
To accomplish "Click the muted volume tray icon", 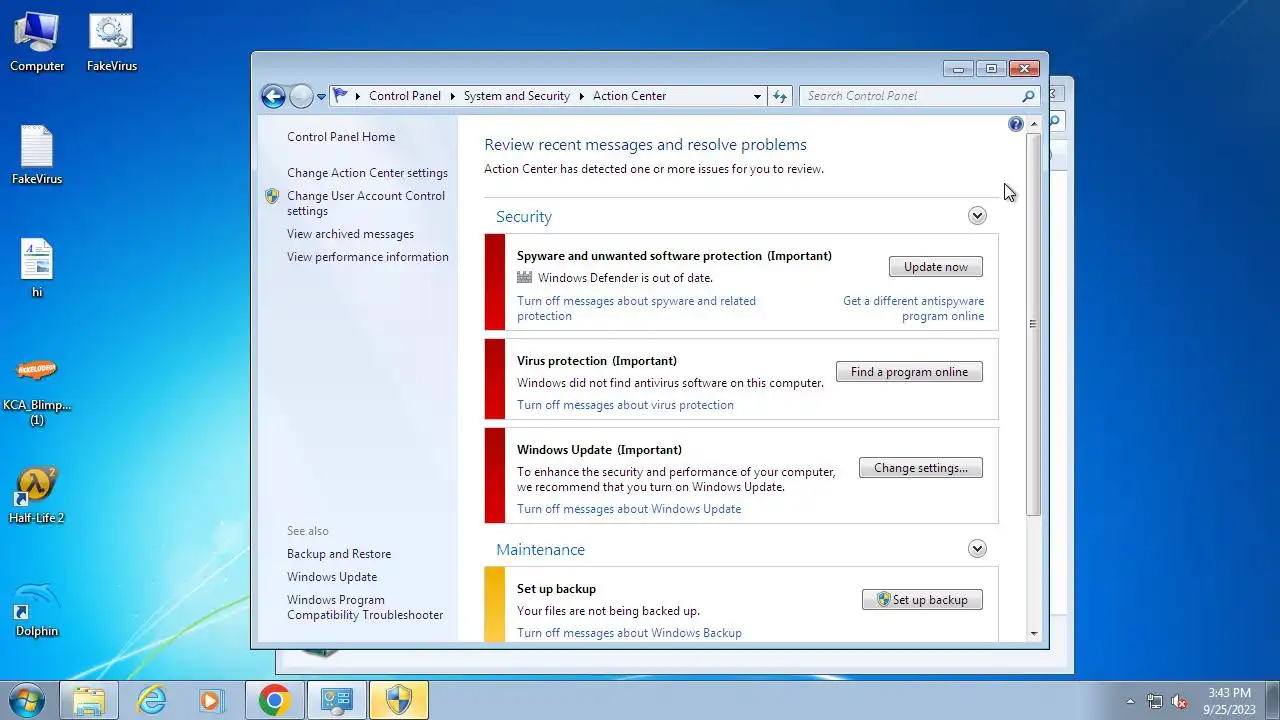I will tap(1179, 701).
